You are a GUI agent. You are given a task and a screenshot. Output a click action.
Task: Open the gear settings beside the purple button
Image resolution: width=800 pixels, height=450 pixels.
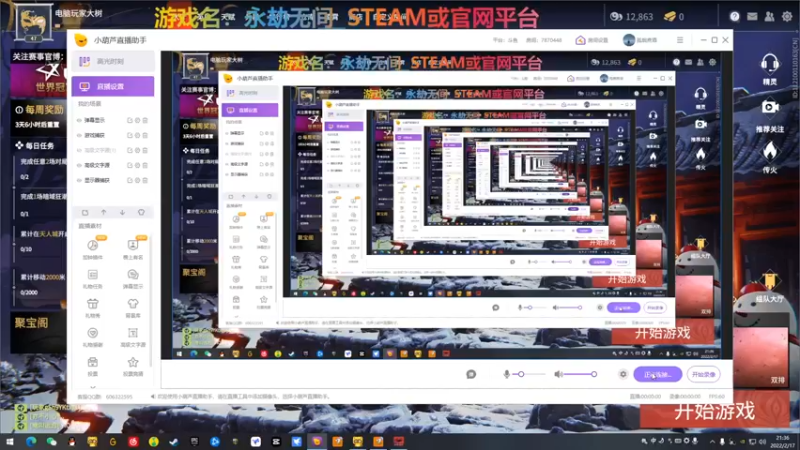pyautogui.click(x=623, y=374)
